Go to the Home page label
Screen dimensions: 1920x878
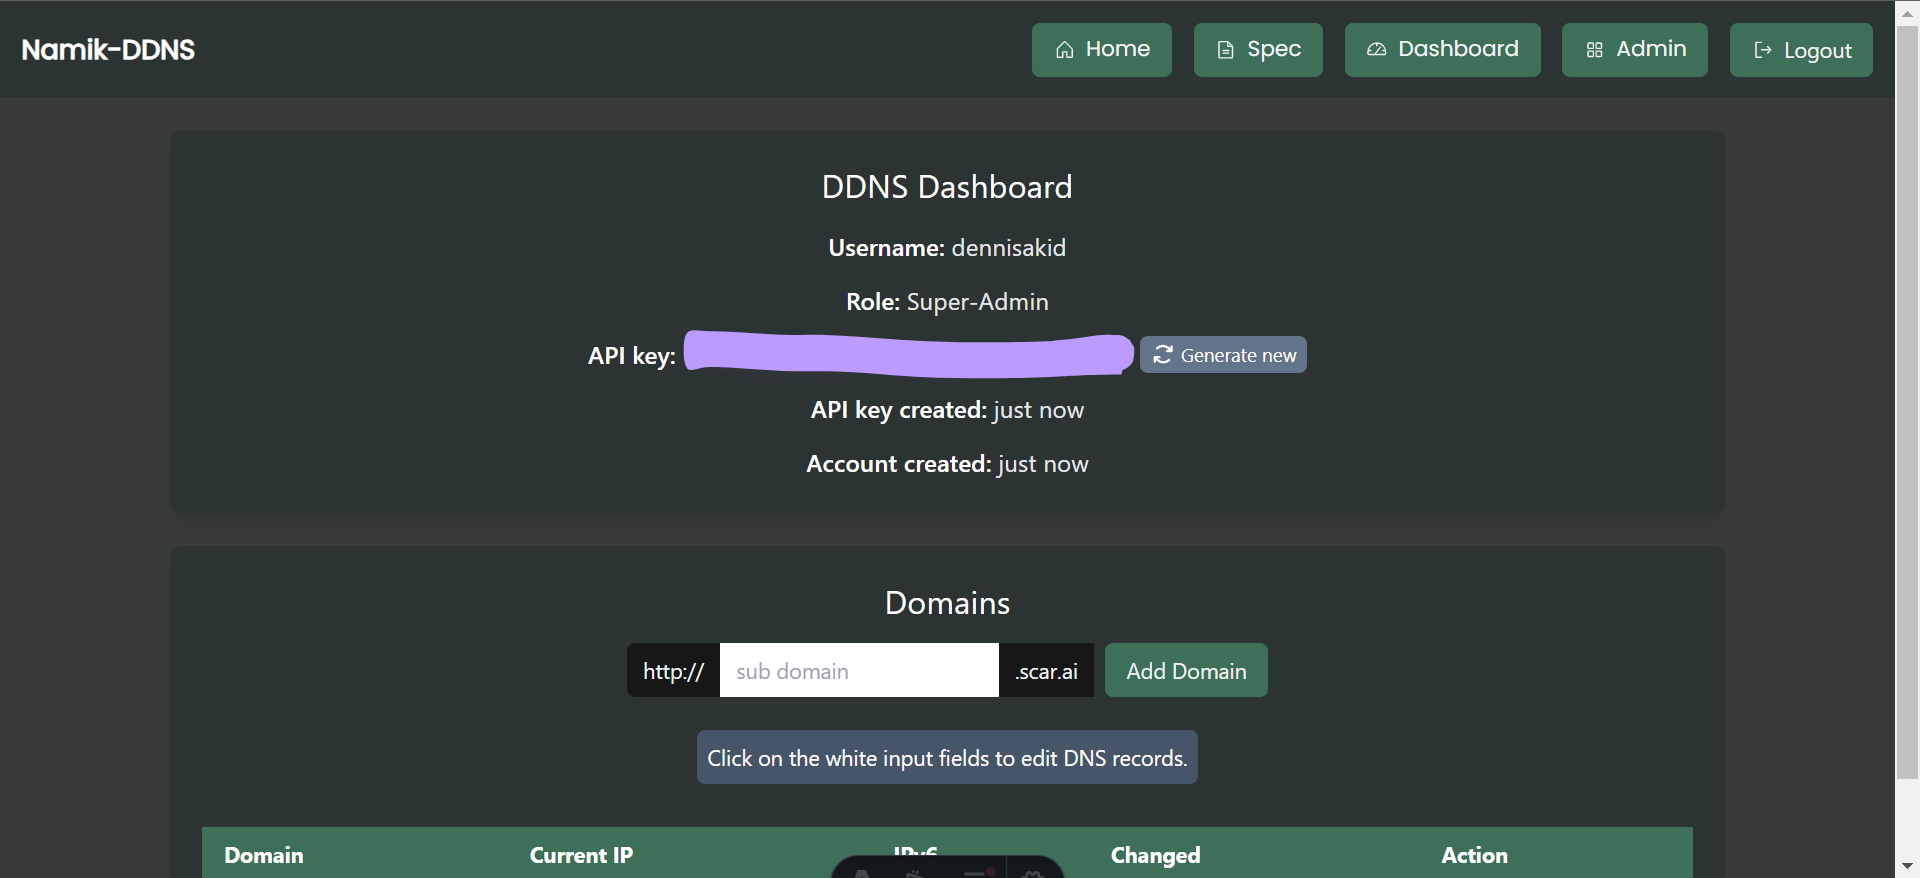coord(1118,49)
